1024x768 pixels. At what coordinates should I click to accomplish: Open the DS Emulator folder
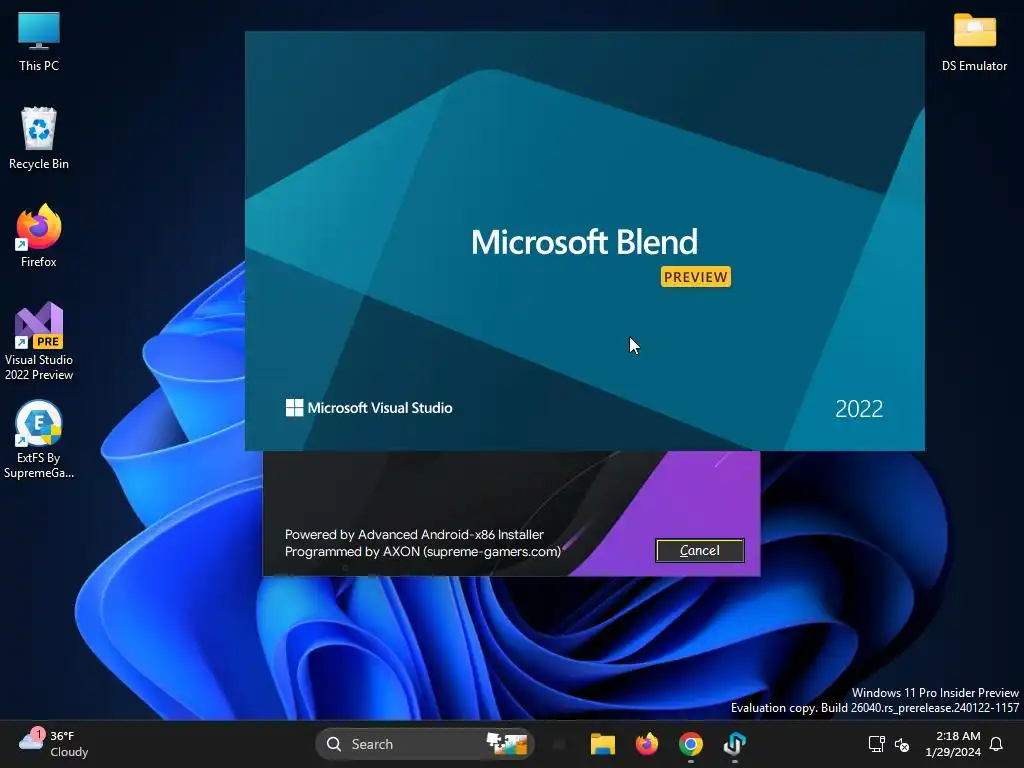coord(974,41)
